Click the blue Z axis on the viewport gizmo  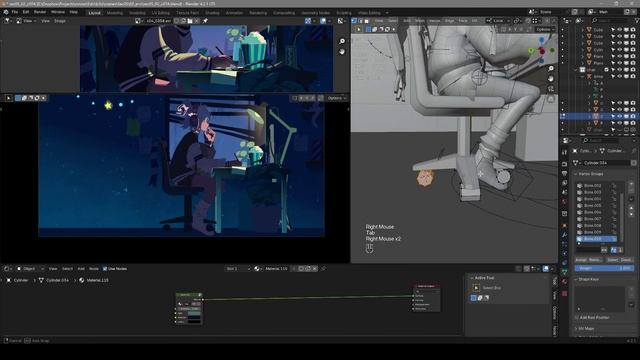542,40
